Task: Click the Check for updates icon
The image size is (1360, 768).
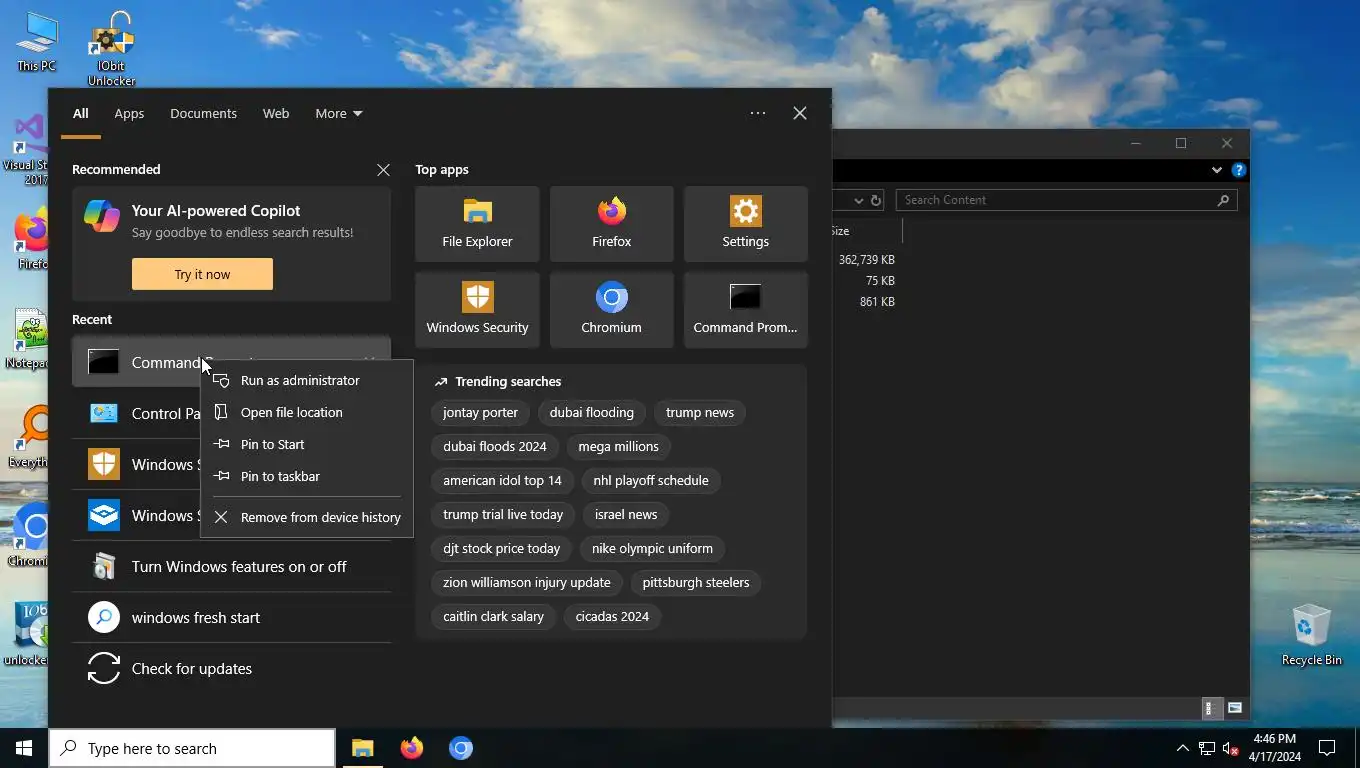Action: [x=104, y=668]
